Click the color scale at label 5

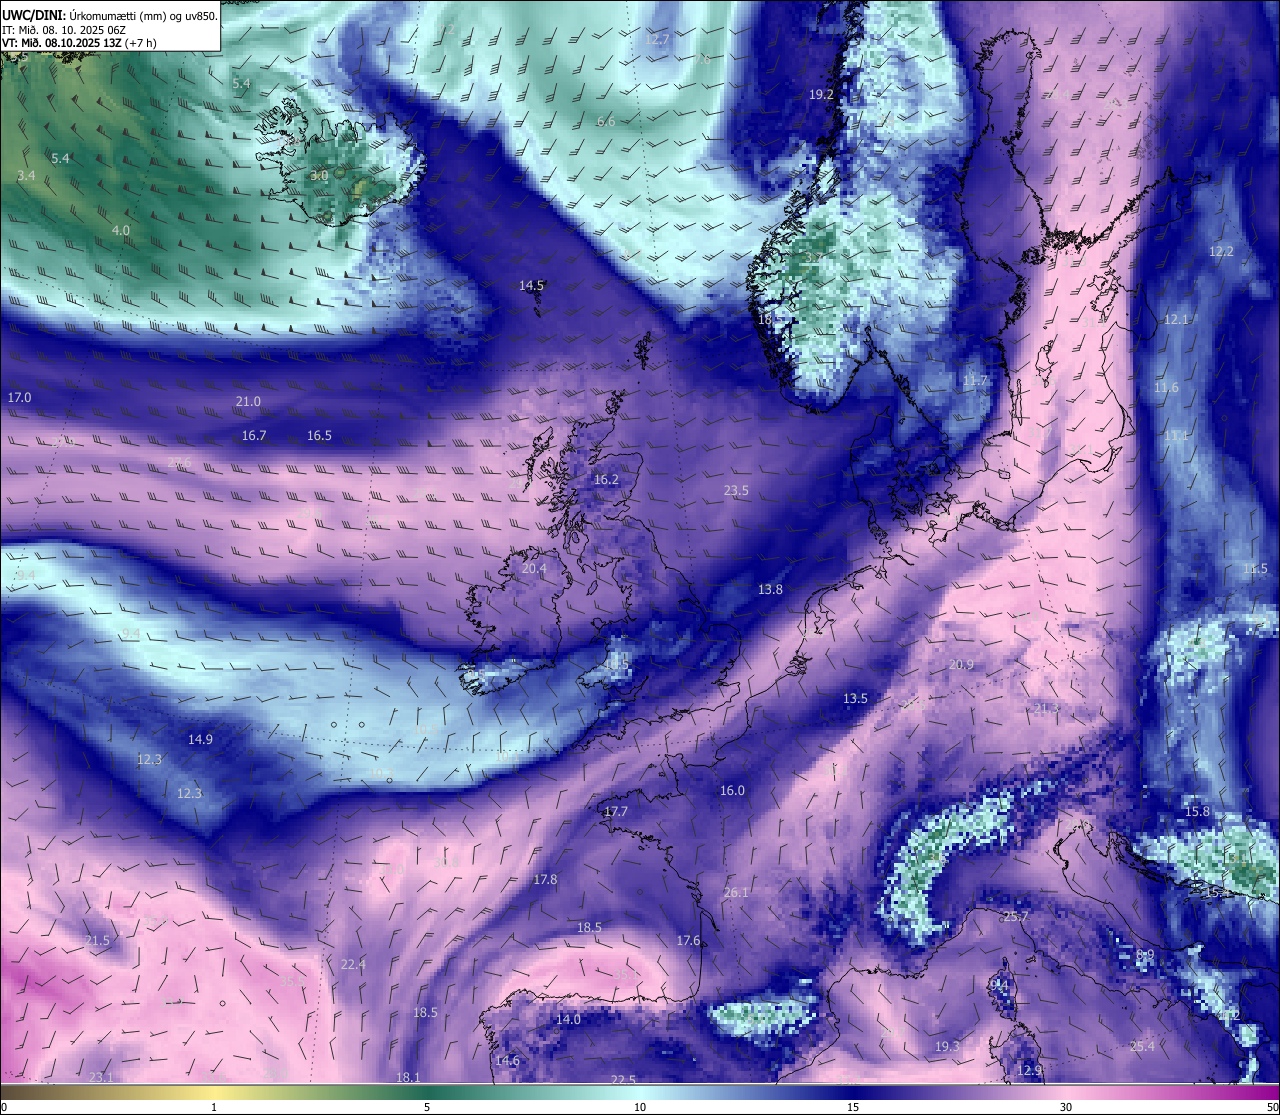pyautogui.click(x=427, y=1107)
